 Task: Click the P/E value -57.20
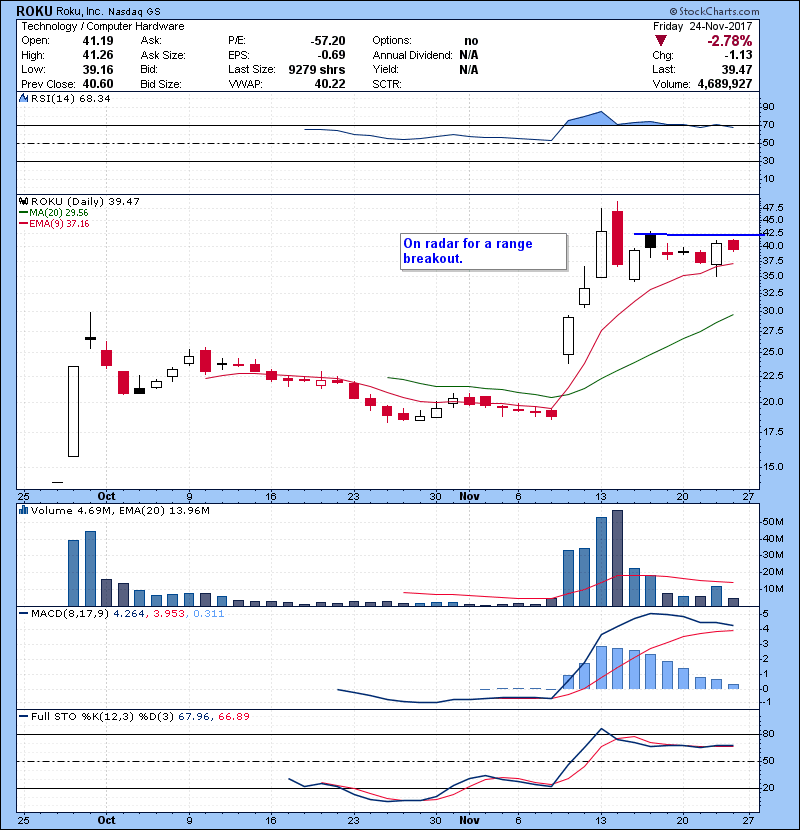click(328, 41)
